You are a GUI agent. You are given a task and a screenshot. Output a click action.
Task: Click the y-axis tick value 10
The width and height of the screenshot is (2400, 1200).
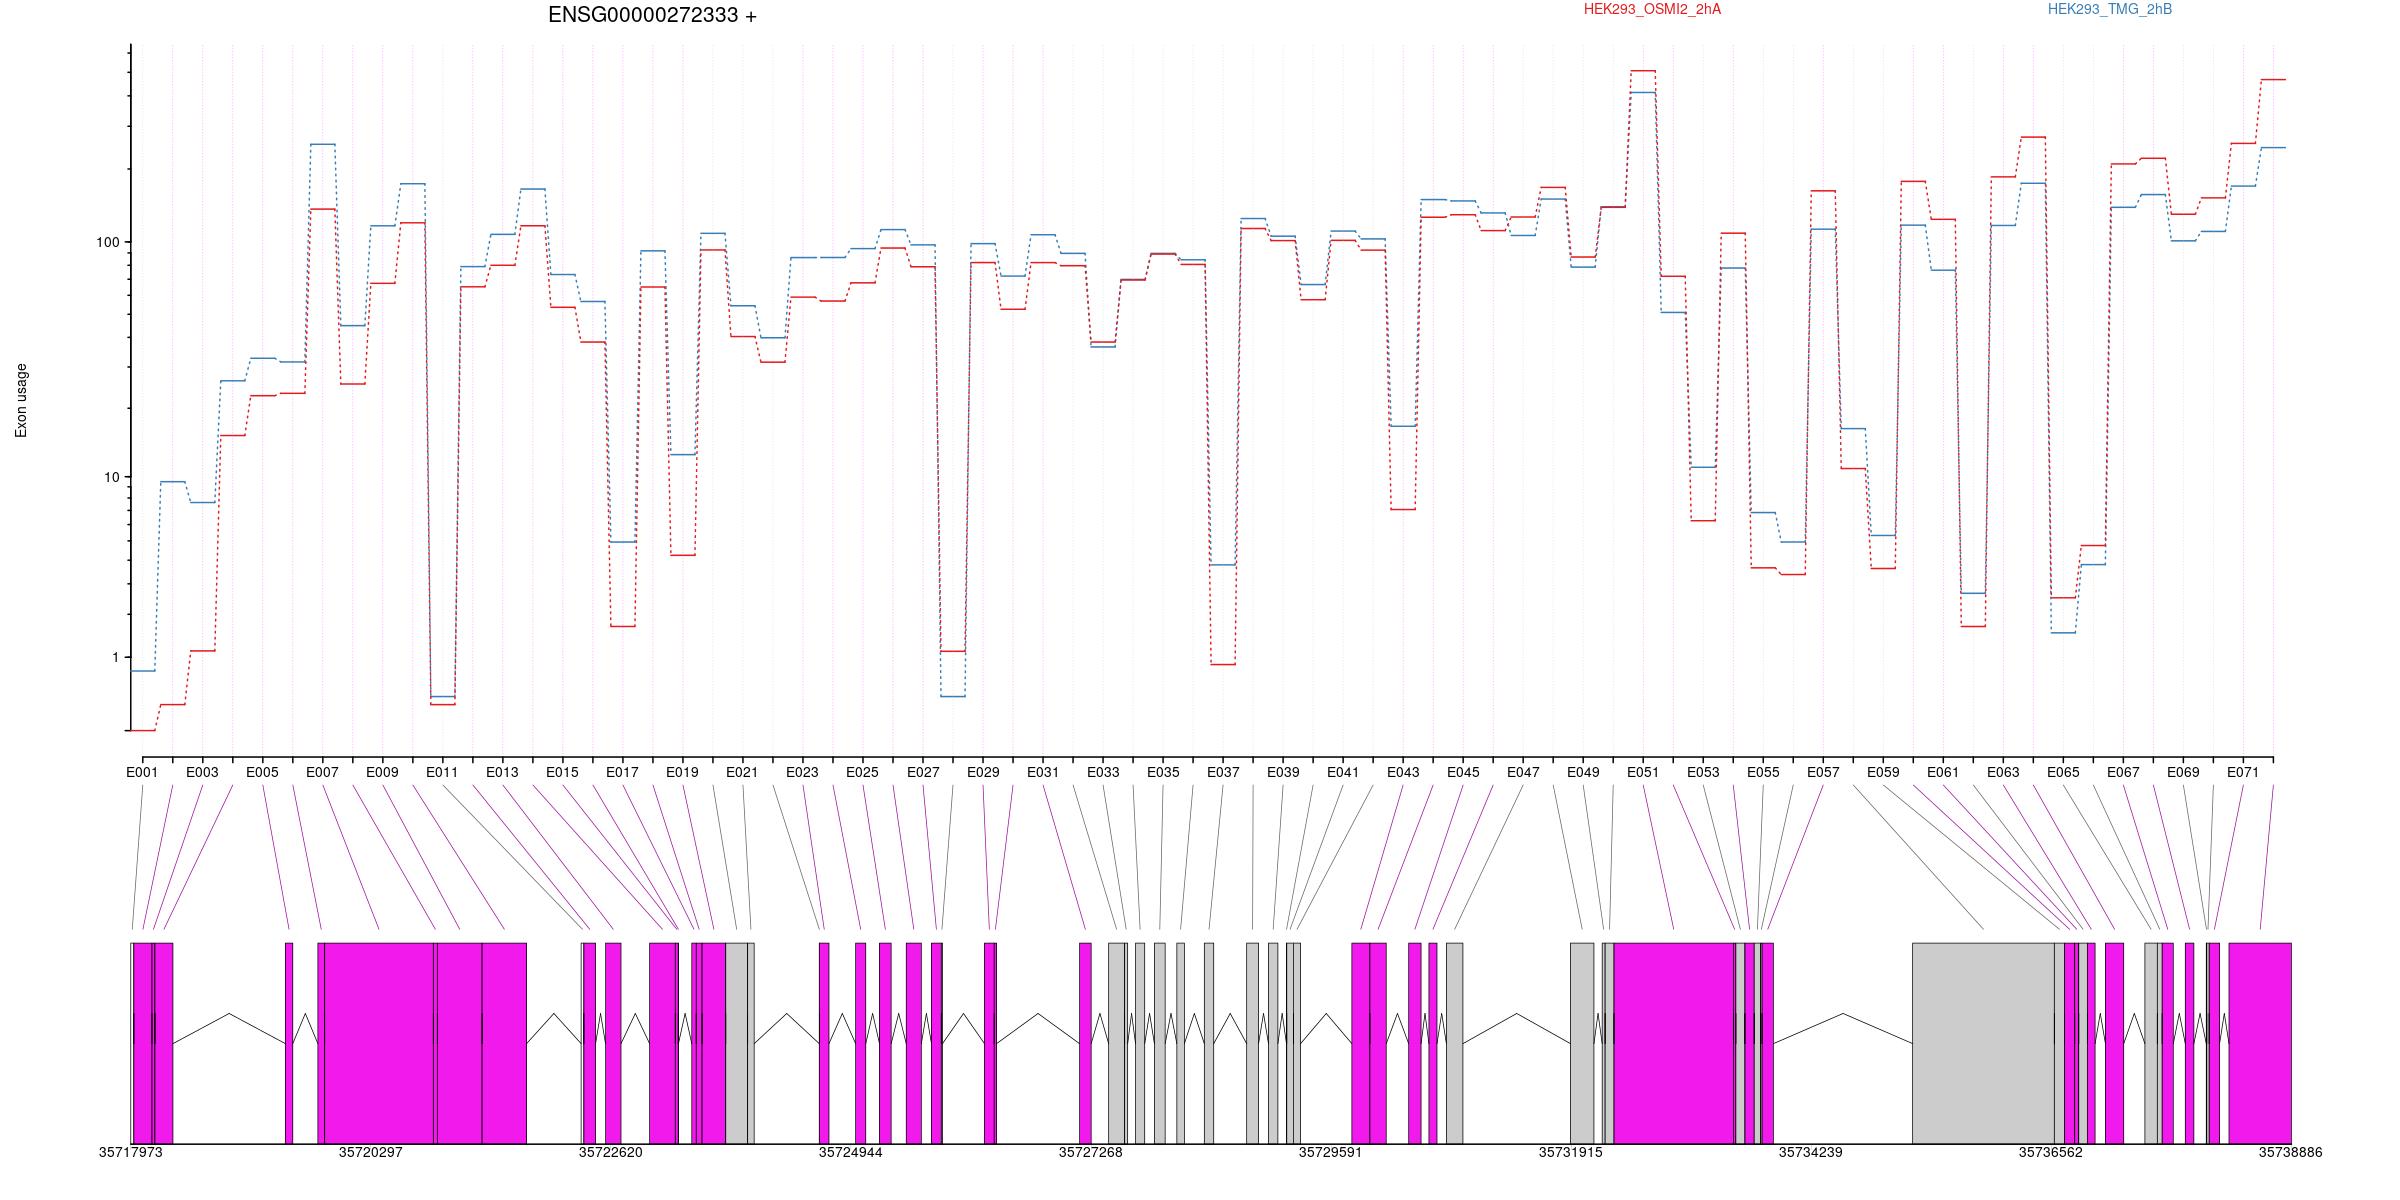111,476
